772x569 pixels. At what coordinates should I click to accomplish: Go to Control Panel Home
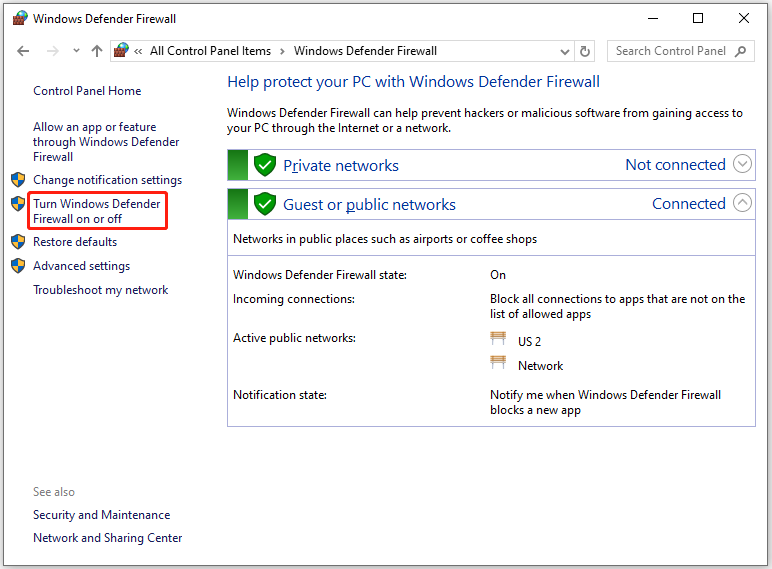[87, 91]
